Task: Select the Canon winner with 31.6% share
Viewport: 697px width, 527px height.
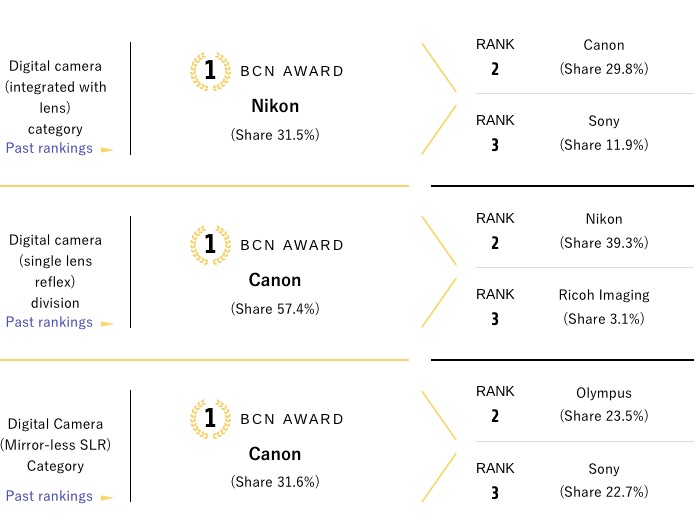Action: 275,454
